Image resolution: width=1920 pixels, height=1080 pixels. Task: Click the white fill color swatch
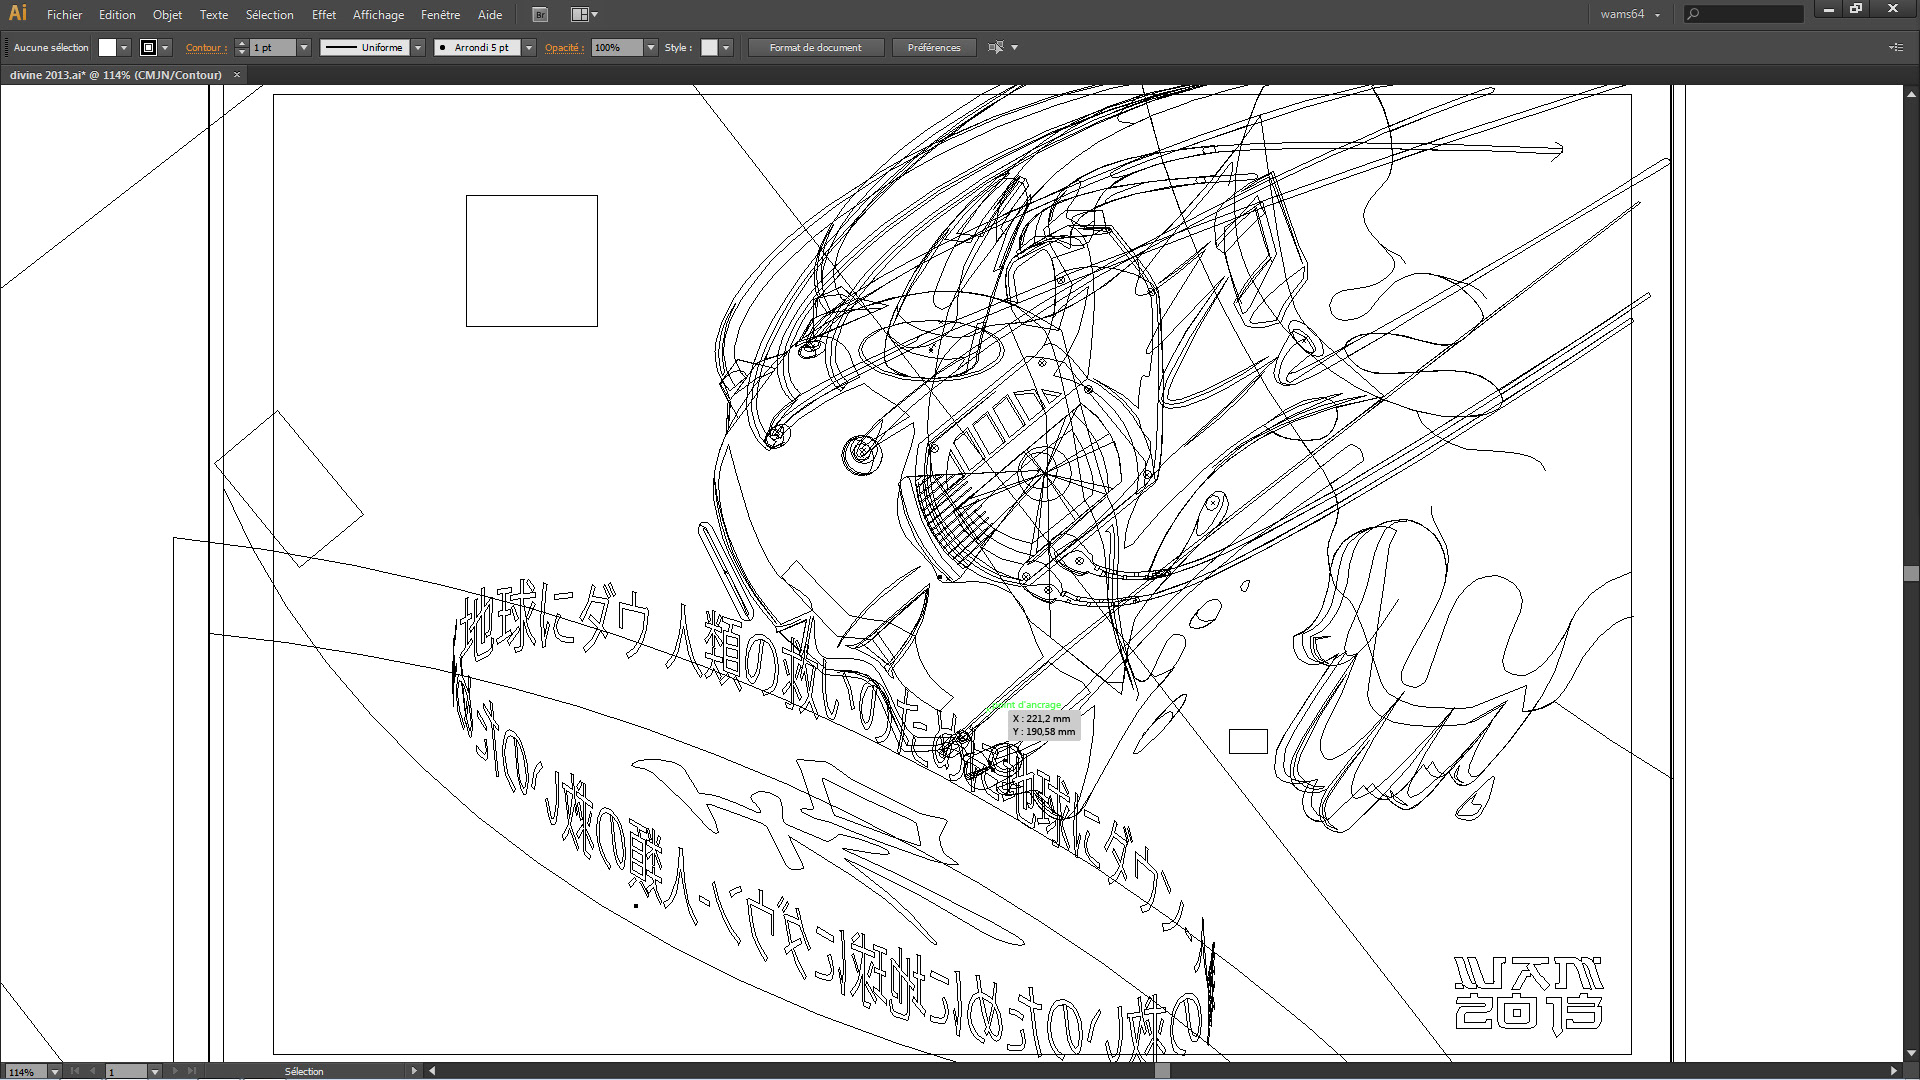point(107,47)
